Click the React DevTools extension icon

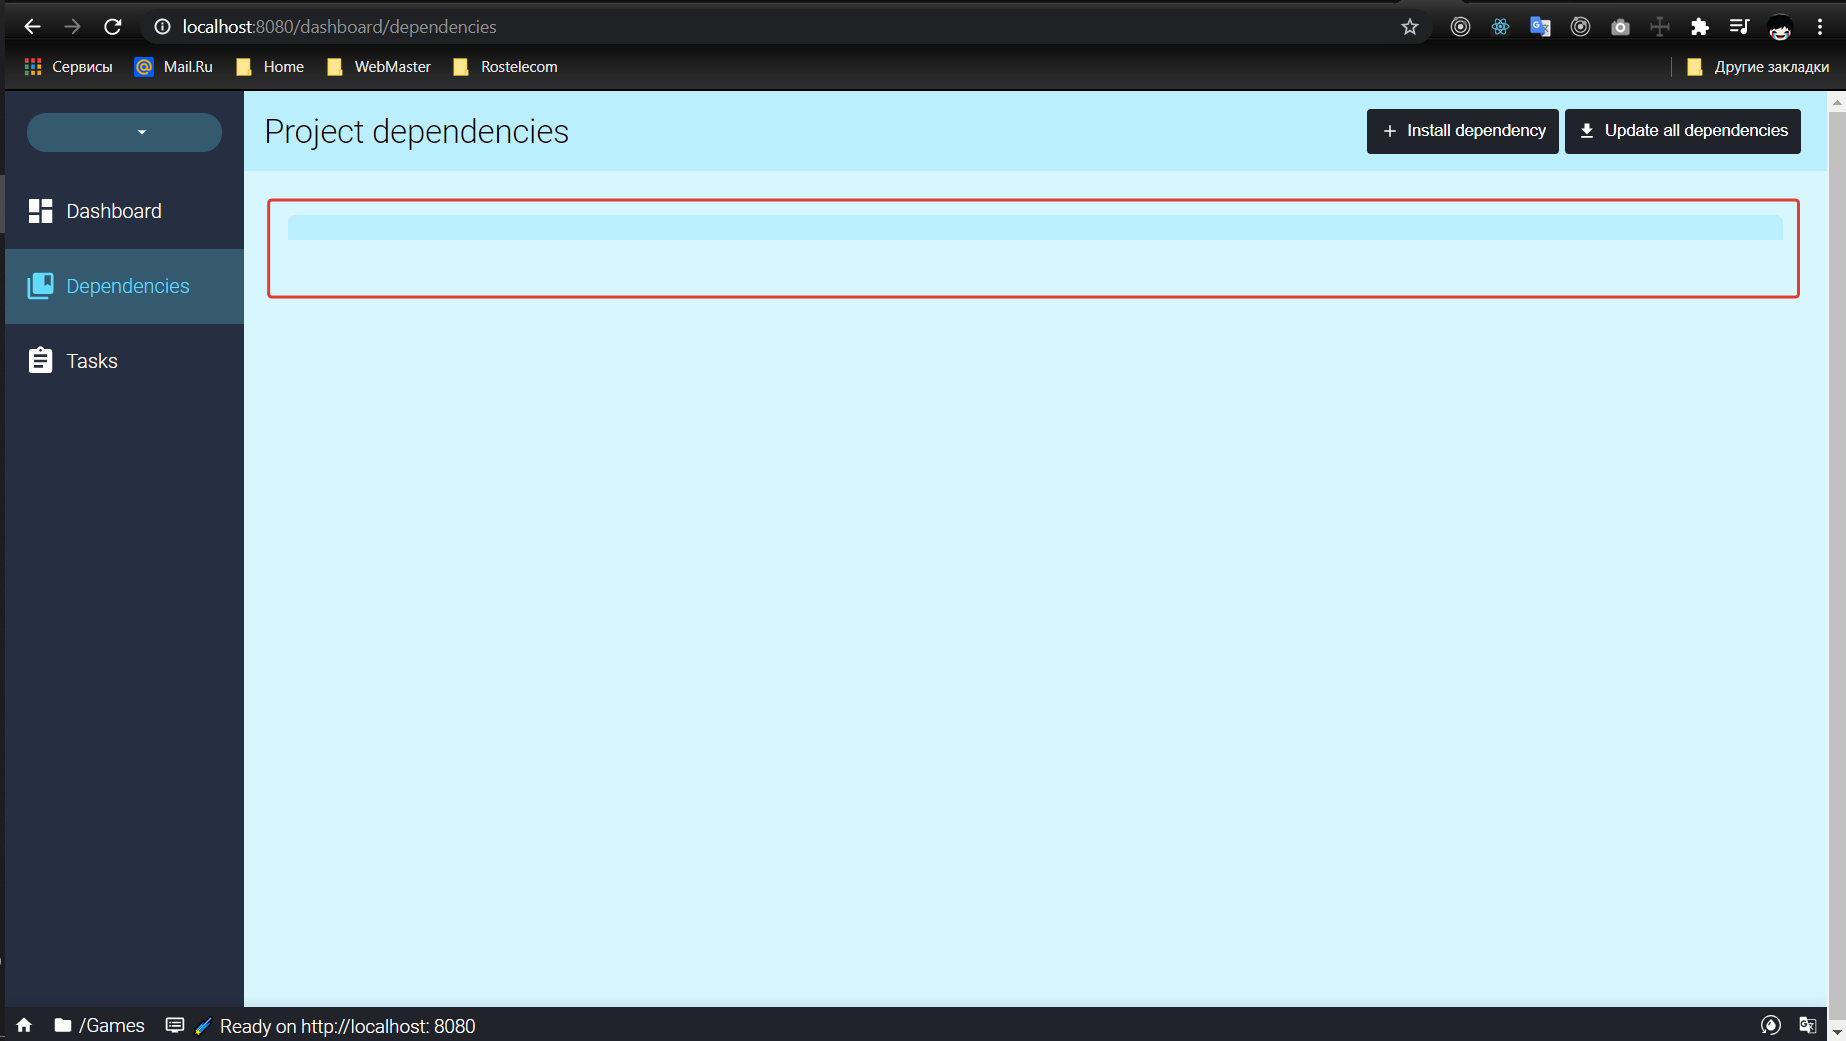(1500, 27)
